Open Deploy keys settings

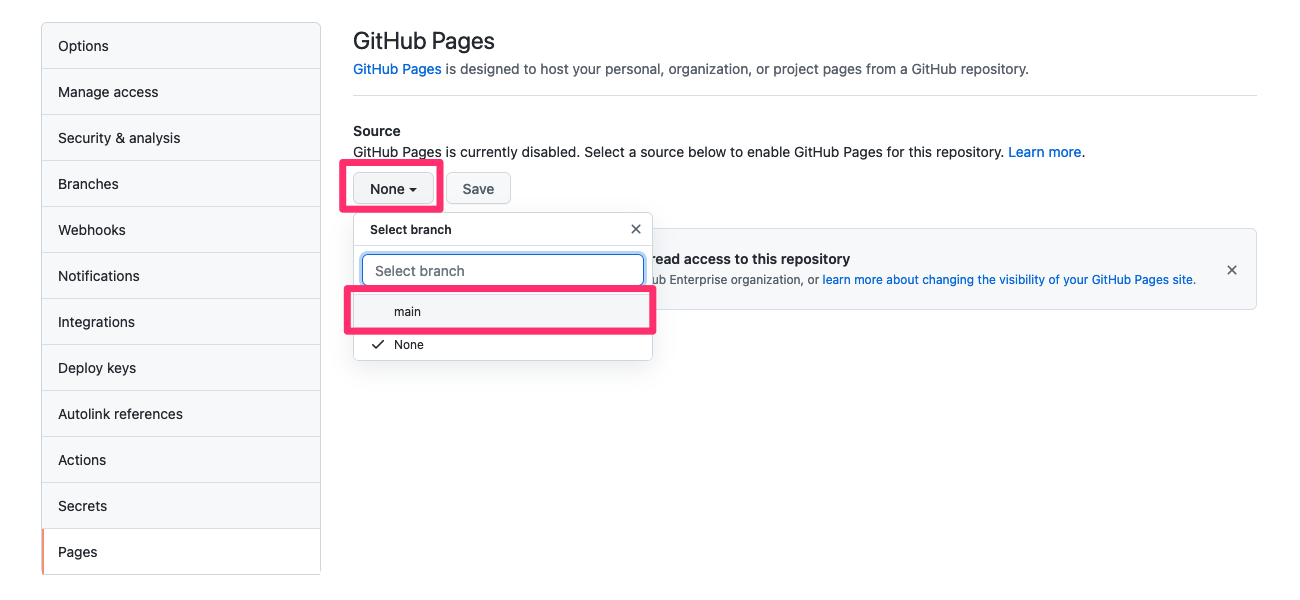coord(97,368)
